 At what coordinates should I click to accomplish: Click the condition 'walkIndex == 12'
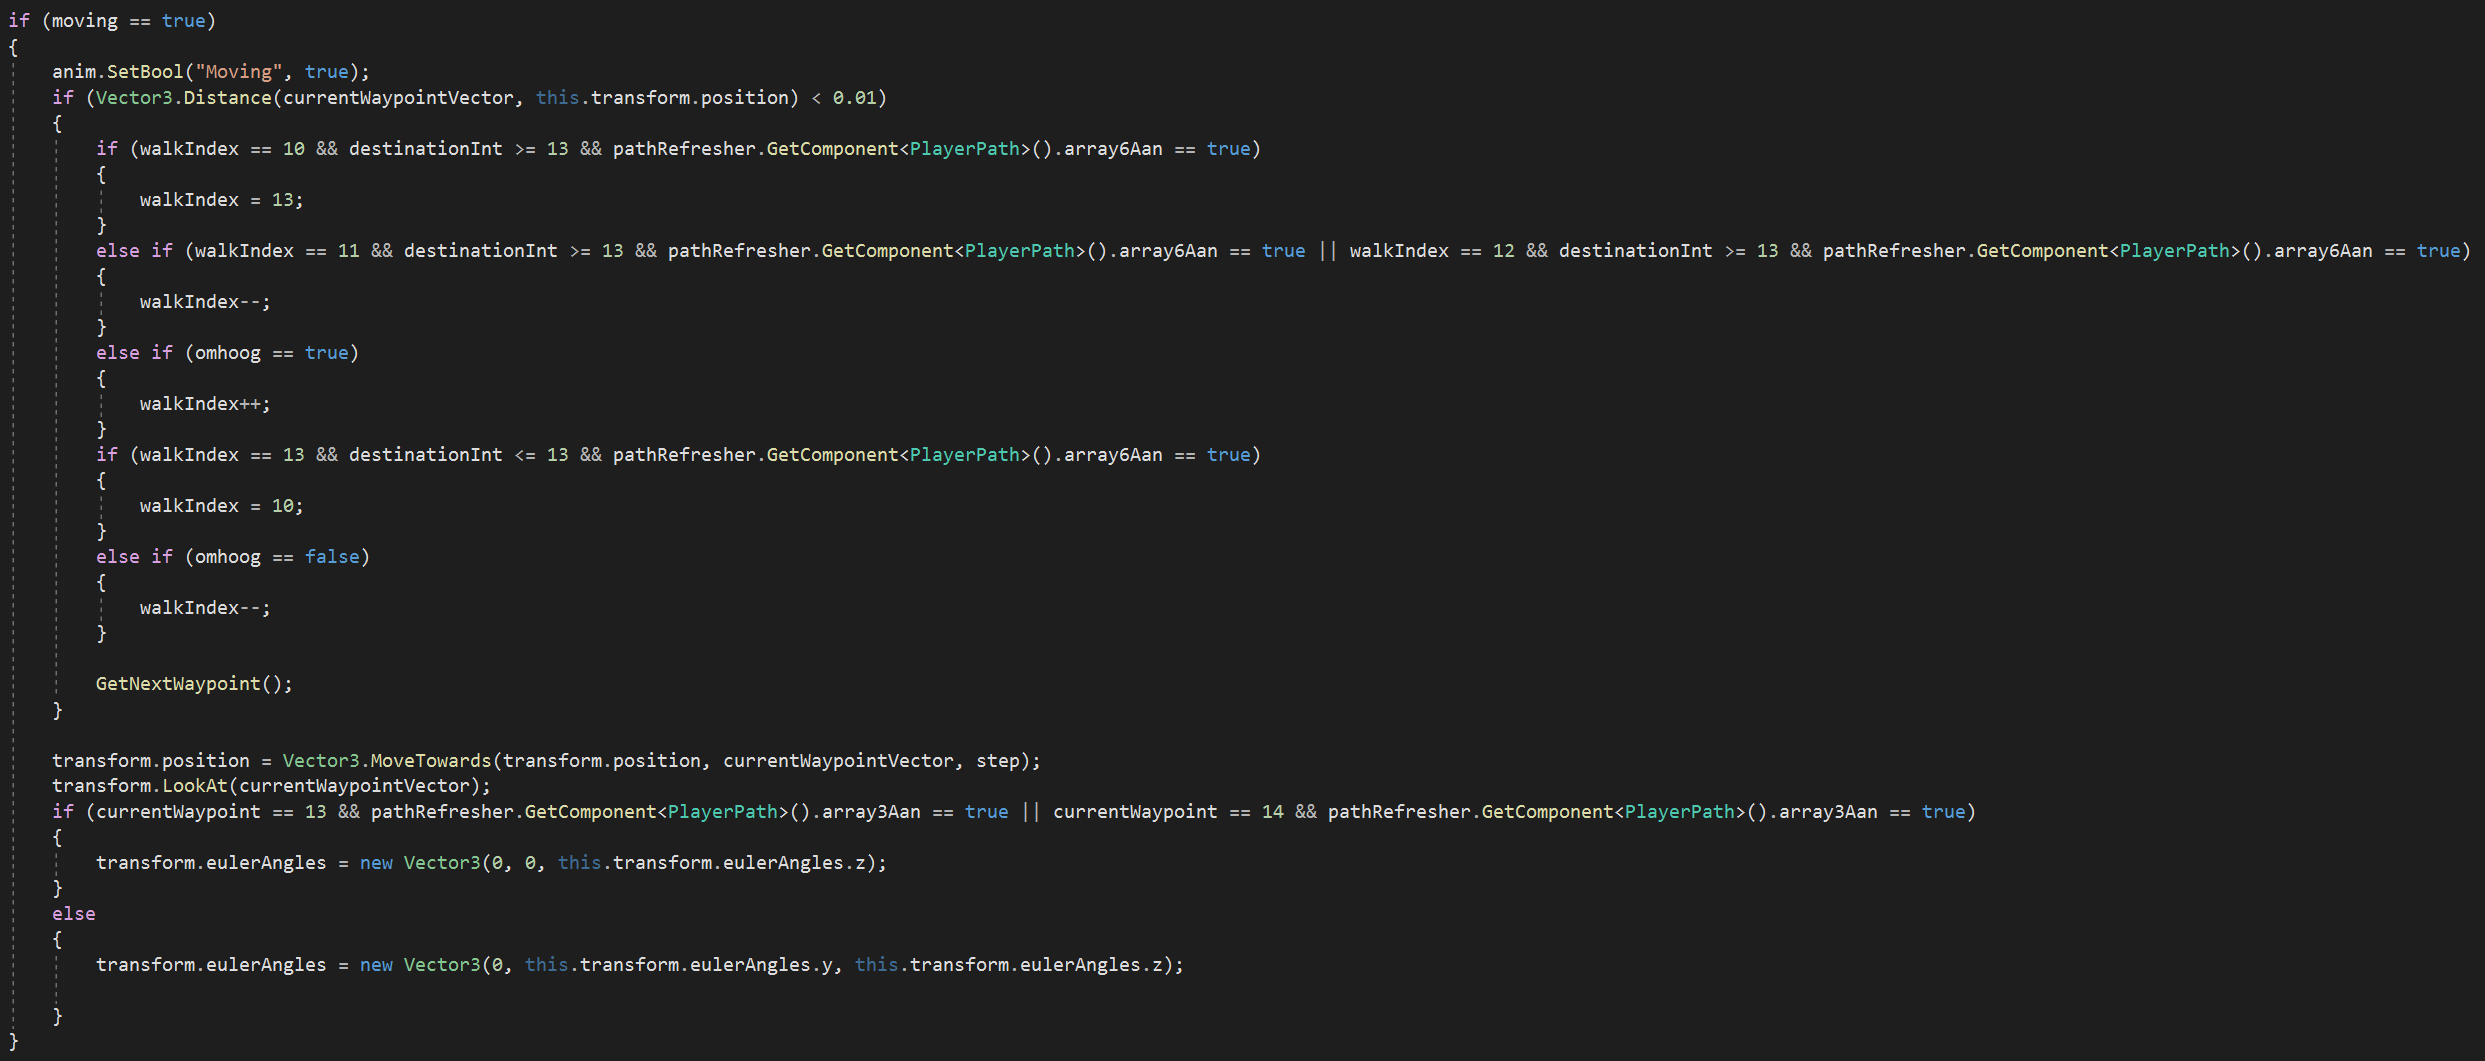click(x=1432, y=251)
